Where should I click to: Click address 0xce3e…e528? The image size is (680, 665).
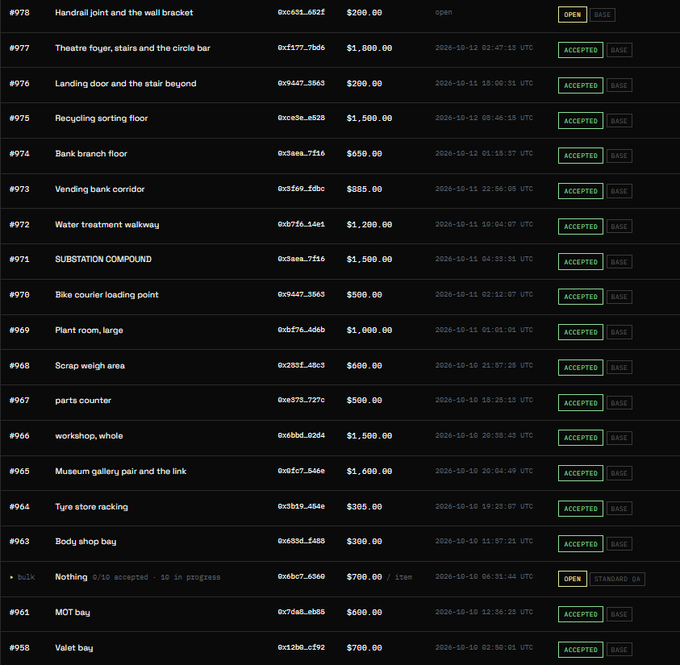(301, 118)
